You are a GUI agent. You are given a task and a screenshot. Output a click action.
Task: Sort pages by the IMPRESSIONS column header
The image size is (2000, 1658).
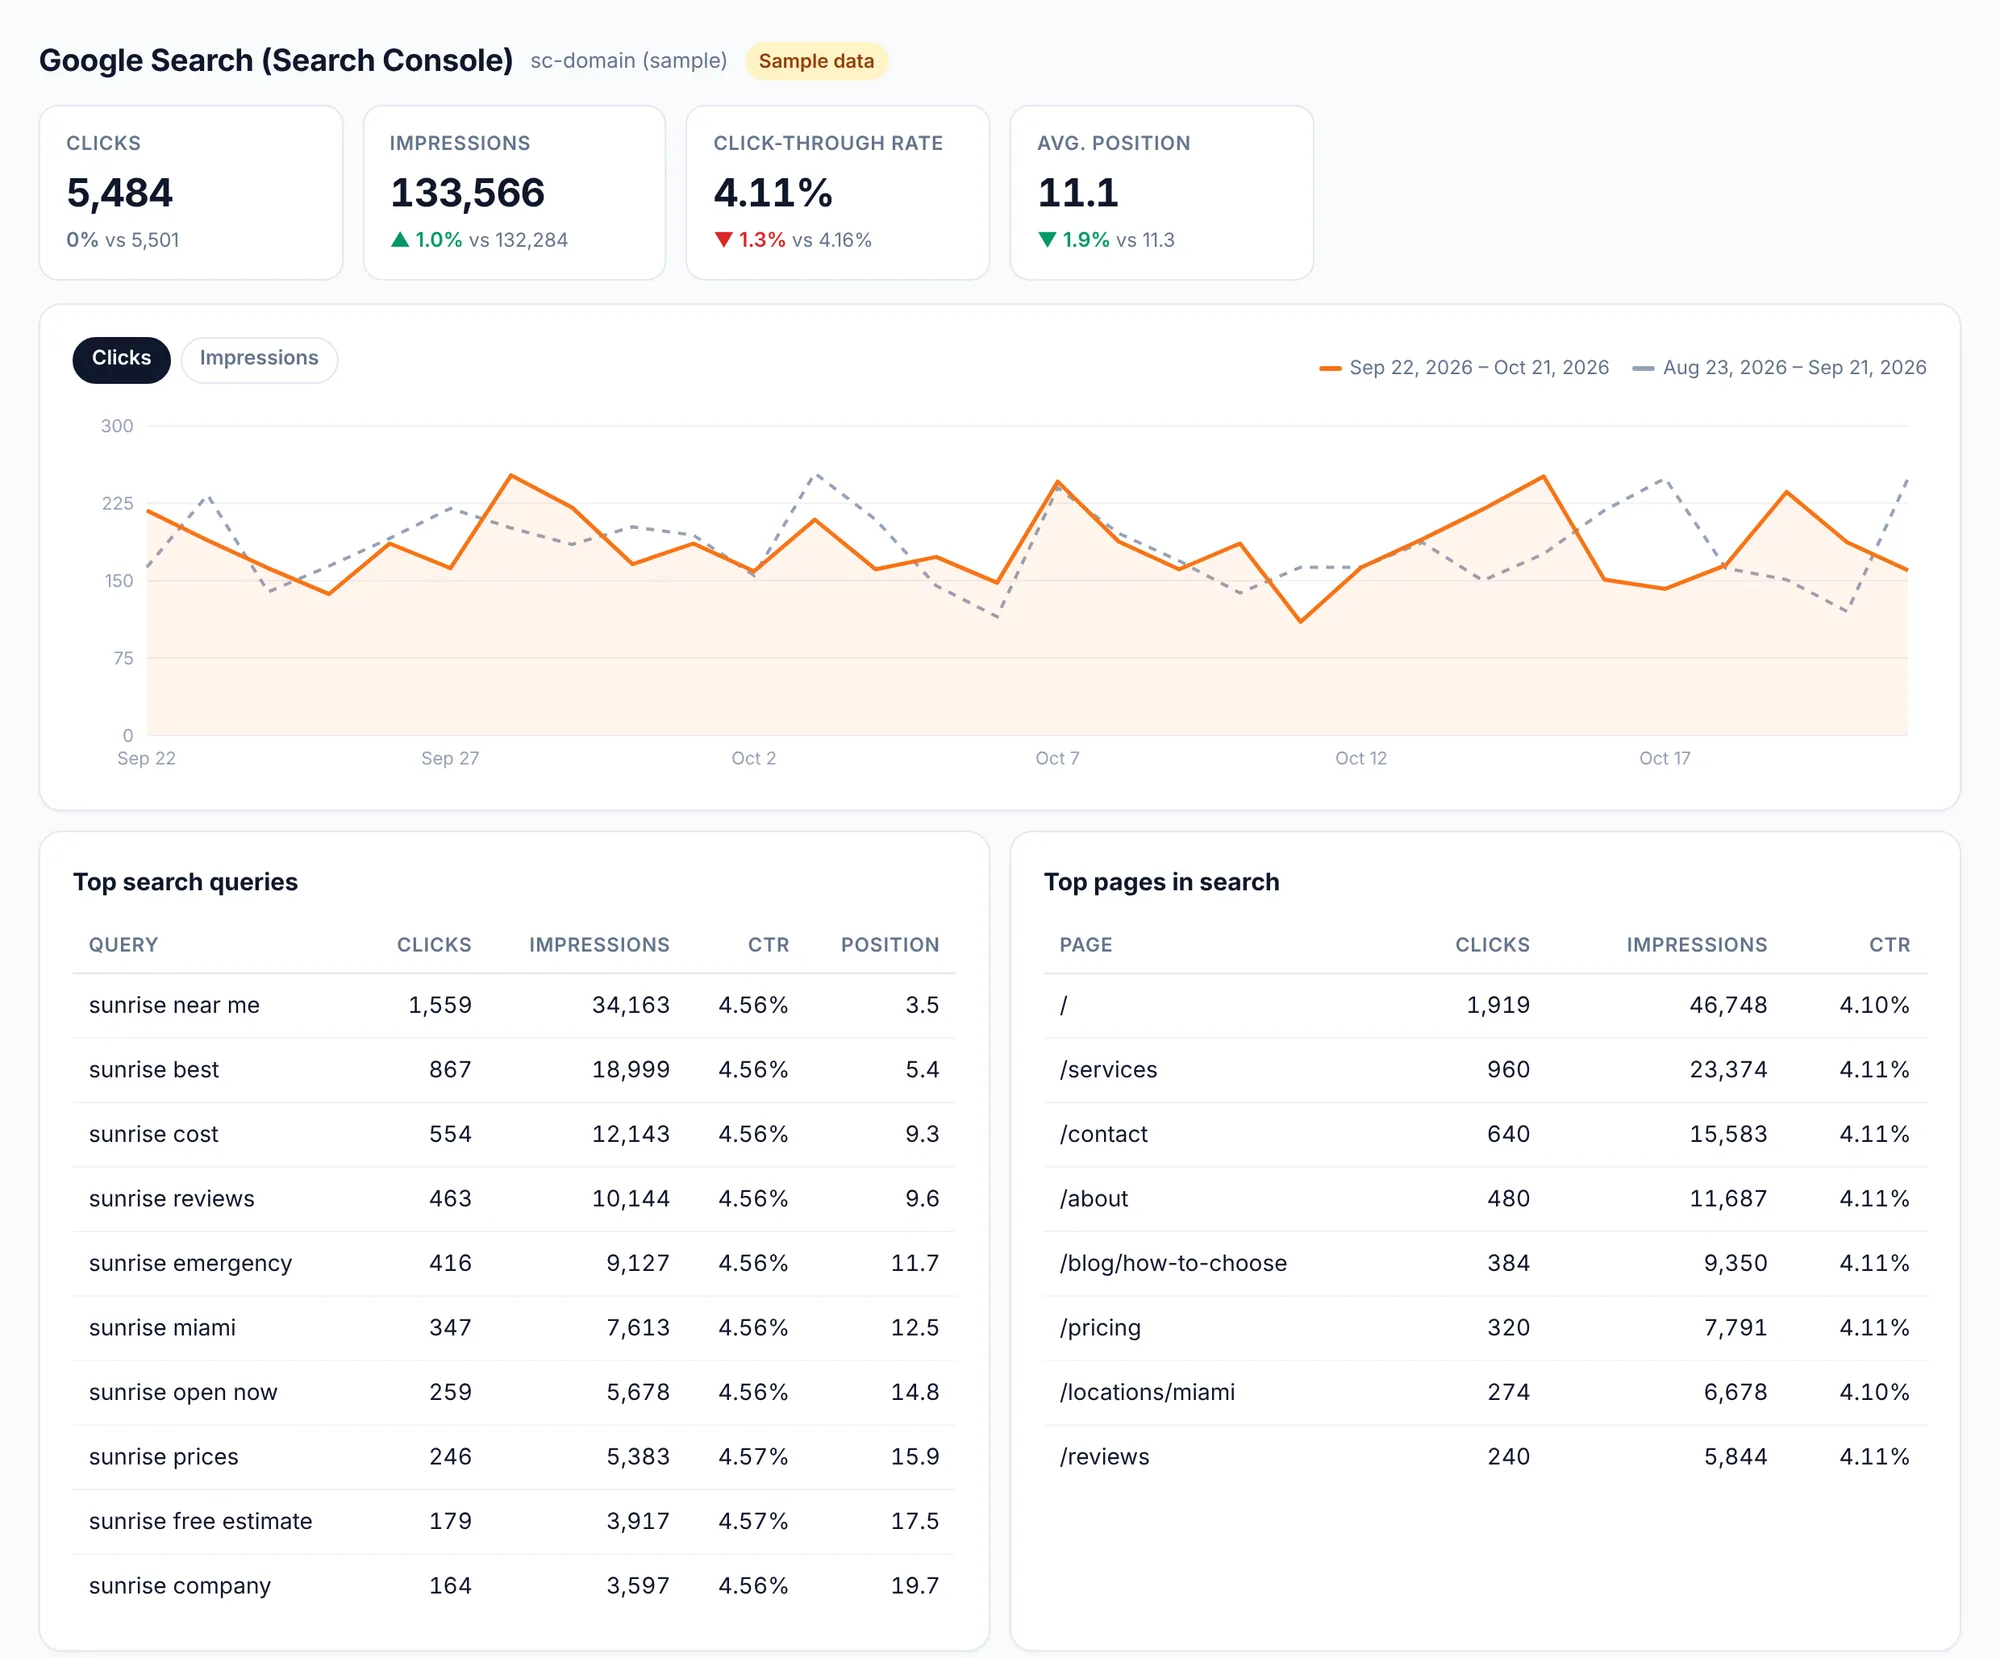1697,945
